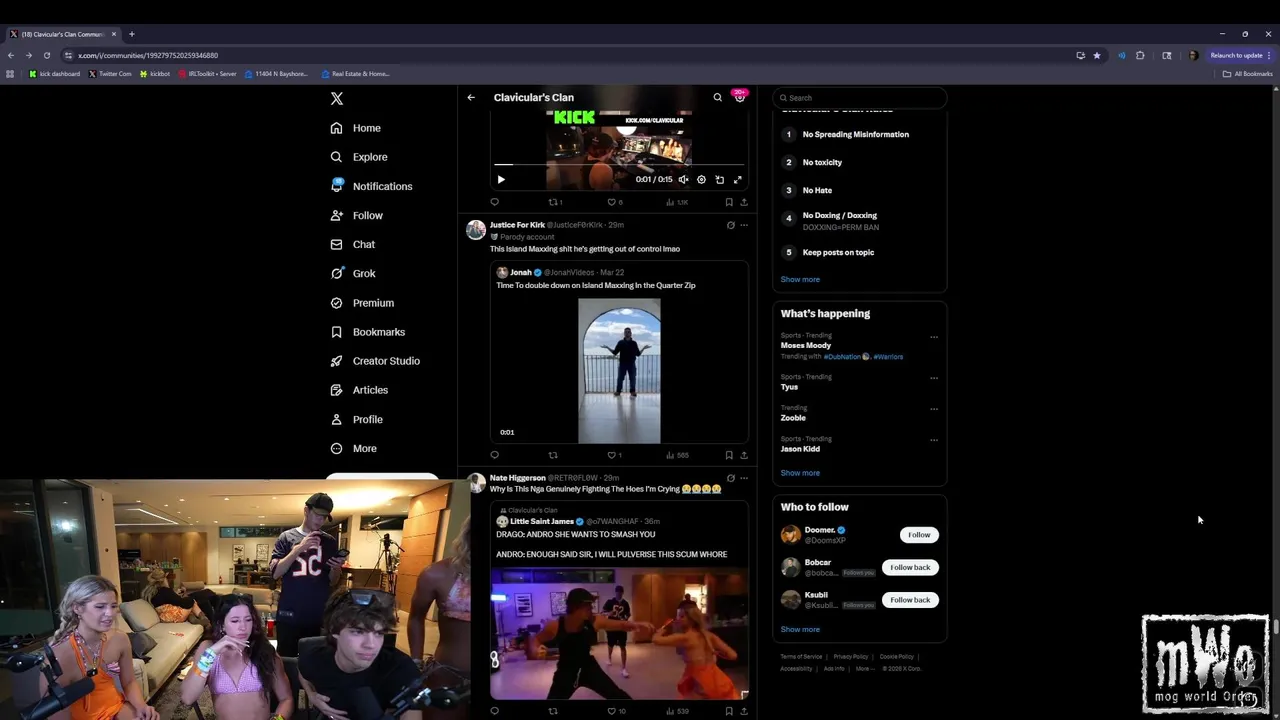Follow the Doomer account
Viewport: 1280px width, 720px height.
pyautogui.click(x=919, y=535)
